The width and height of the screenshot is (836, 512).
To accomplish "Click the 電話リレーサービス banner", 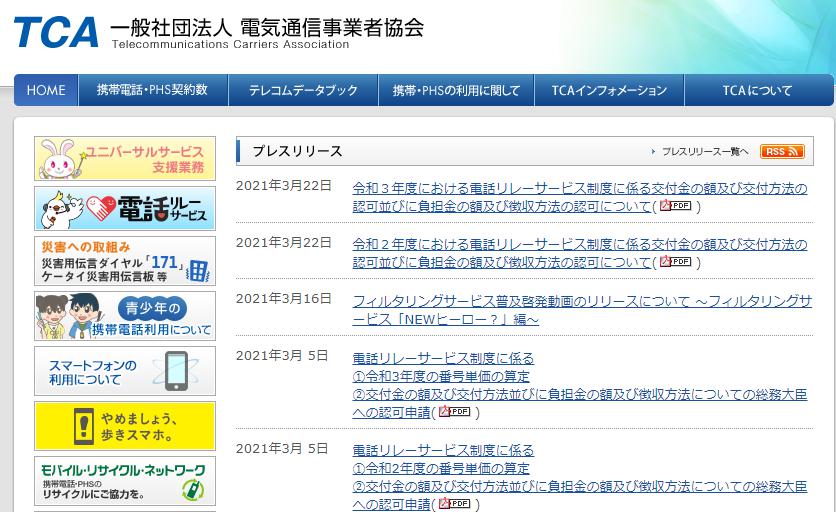I will [125, 209].
